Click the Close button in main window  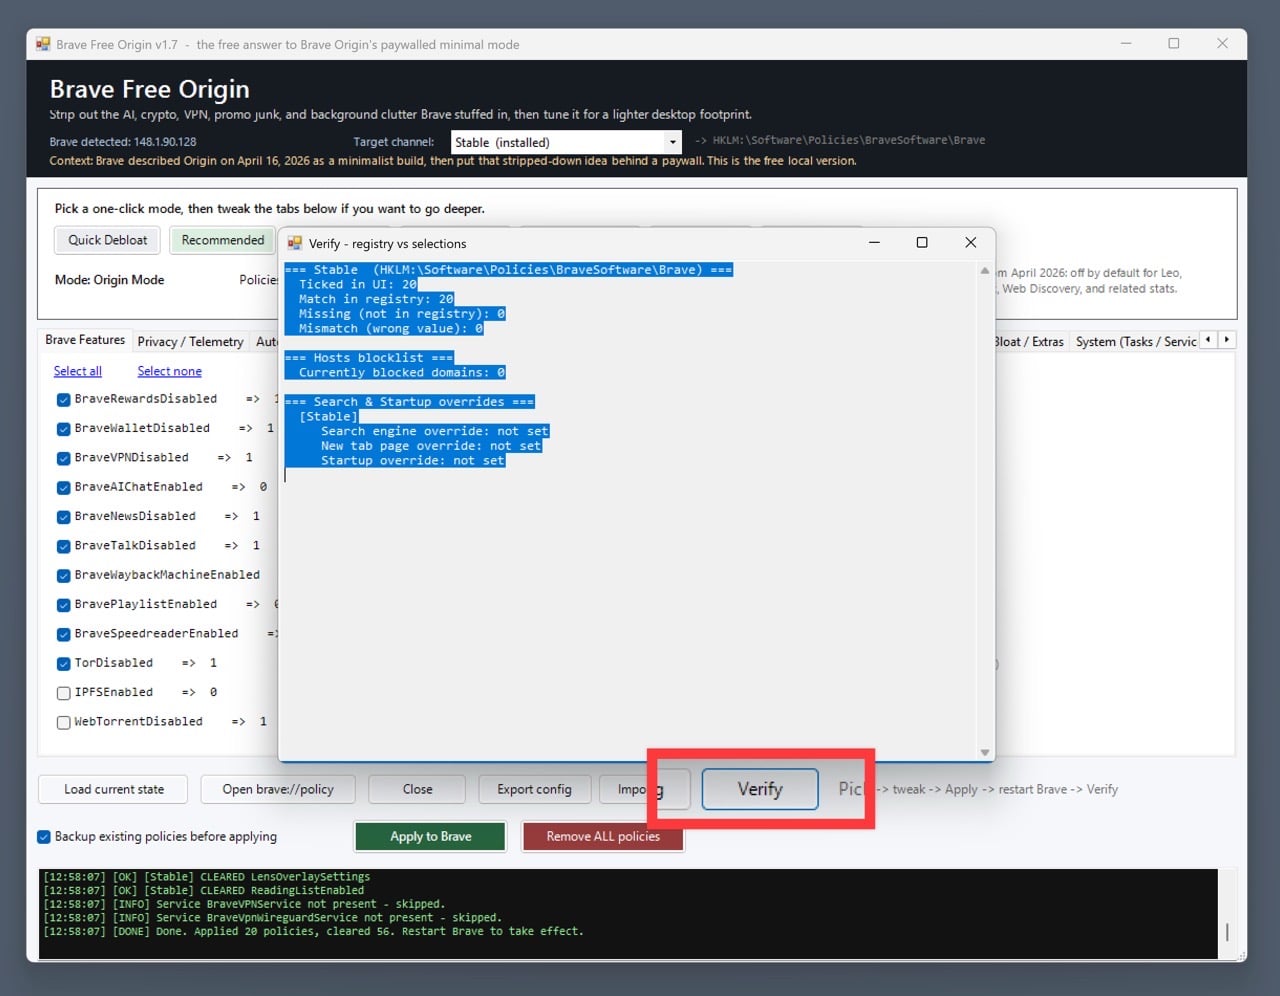point(417,789)
